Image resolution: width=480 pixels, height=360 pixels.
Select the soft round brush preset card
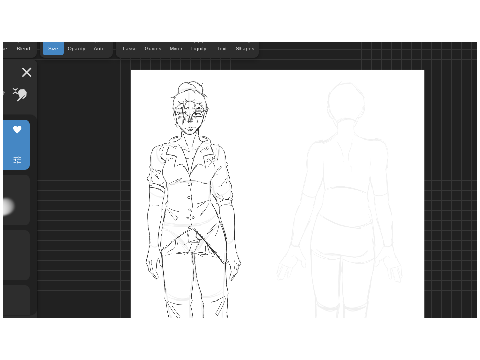coord(16,200)
